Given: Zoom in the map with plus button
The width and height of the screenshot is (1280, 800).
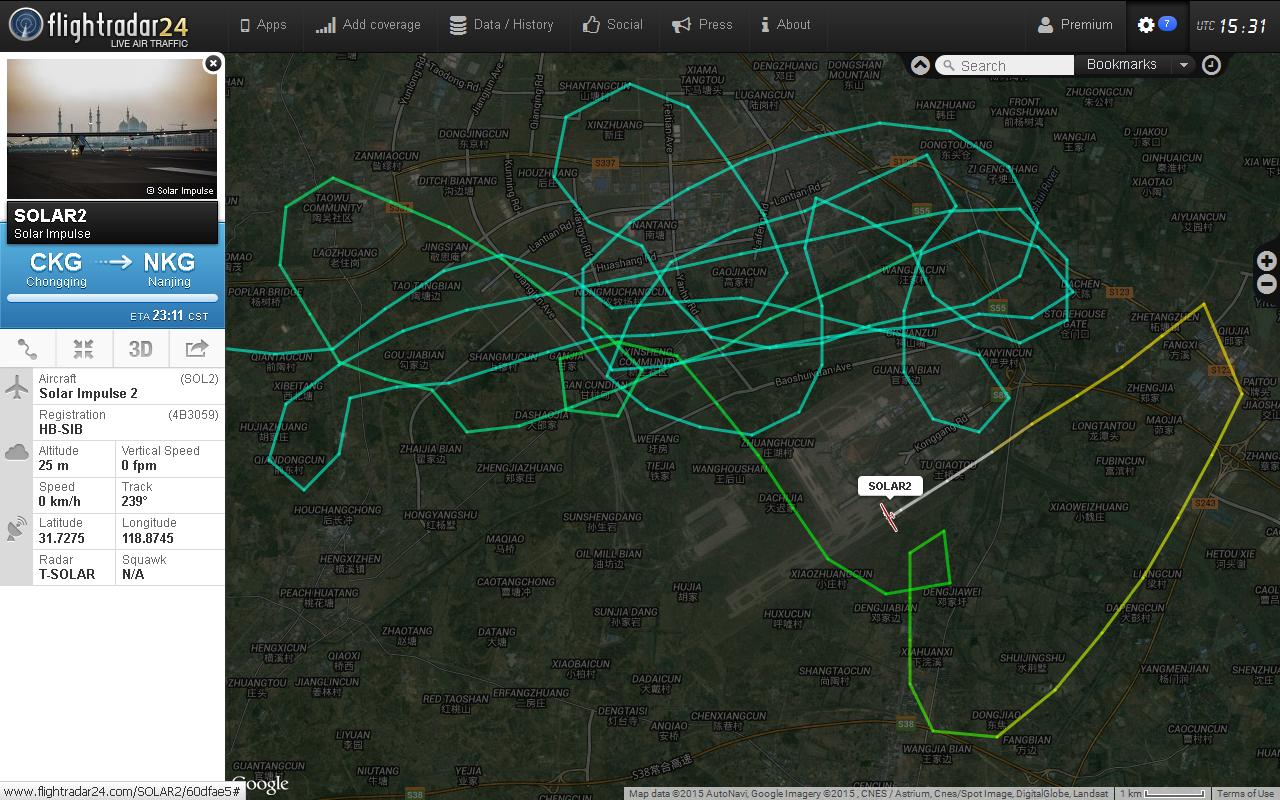Looking at the screenshot, I should pyautogui.click(x=1266, y=261).
